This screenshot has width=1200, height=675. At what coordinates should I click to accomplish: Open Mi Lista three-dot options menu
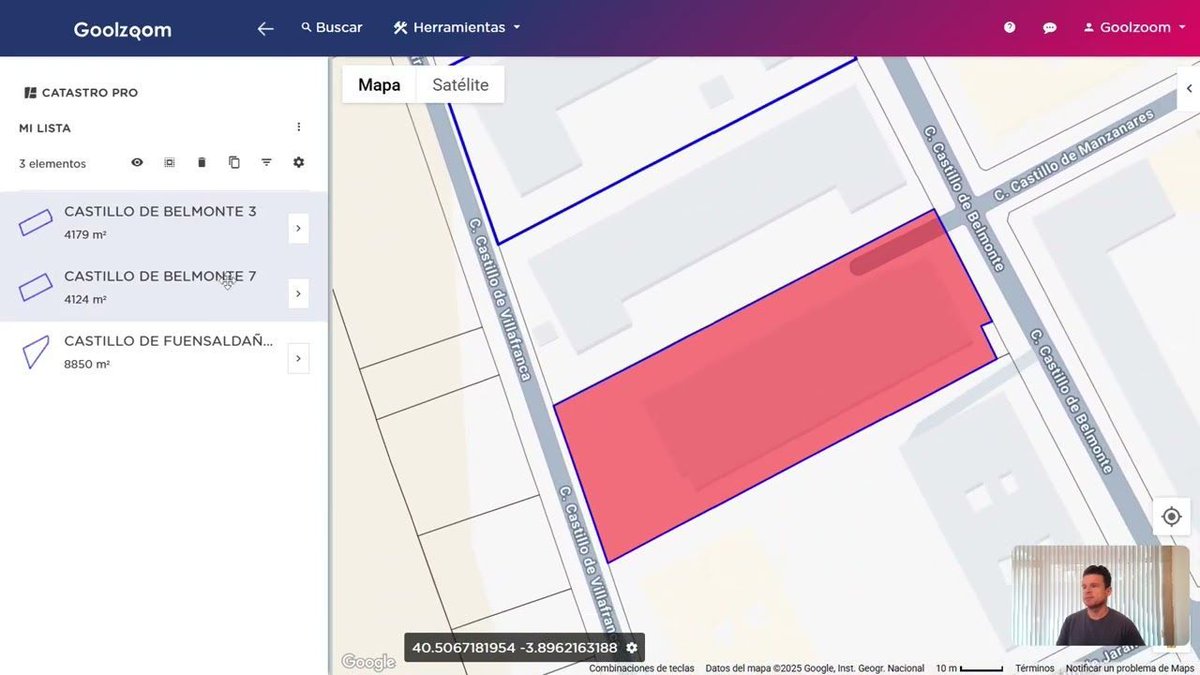tap(298, 127)
